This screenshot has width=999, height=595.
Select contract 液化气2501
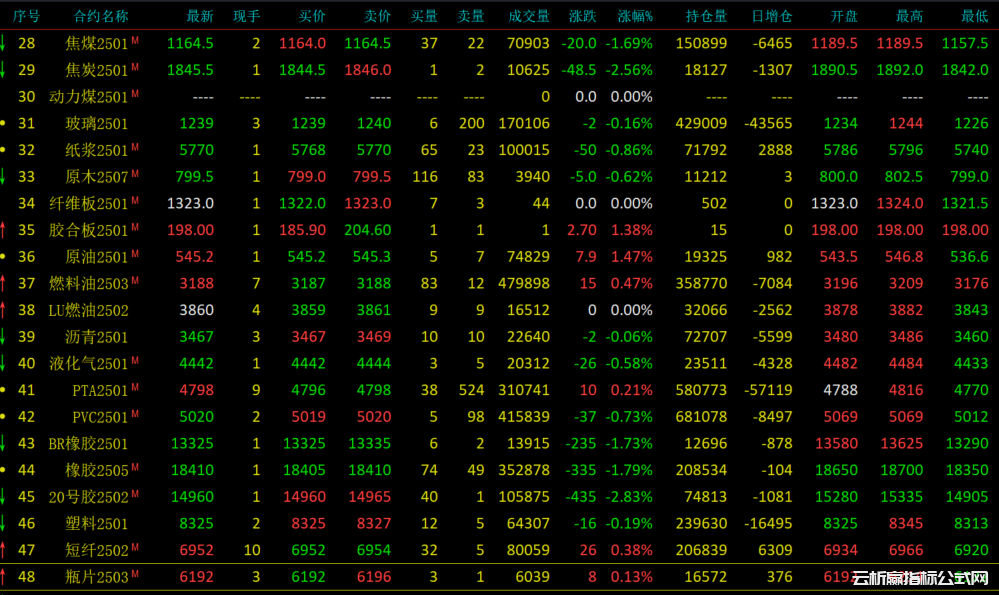(89, 364)
